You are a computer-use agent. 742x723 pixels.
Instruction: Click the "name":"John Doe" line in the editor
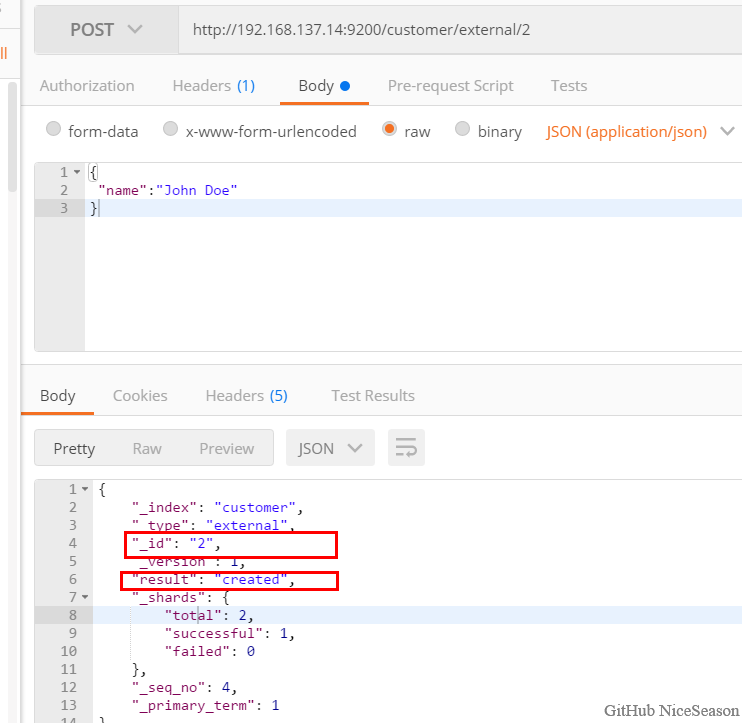point(168,190)
